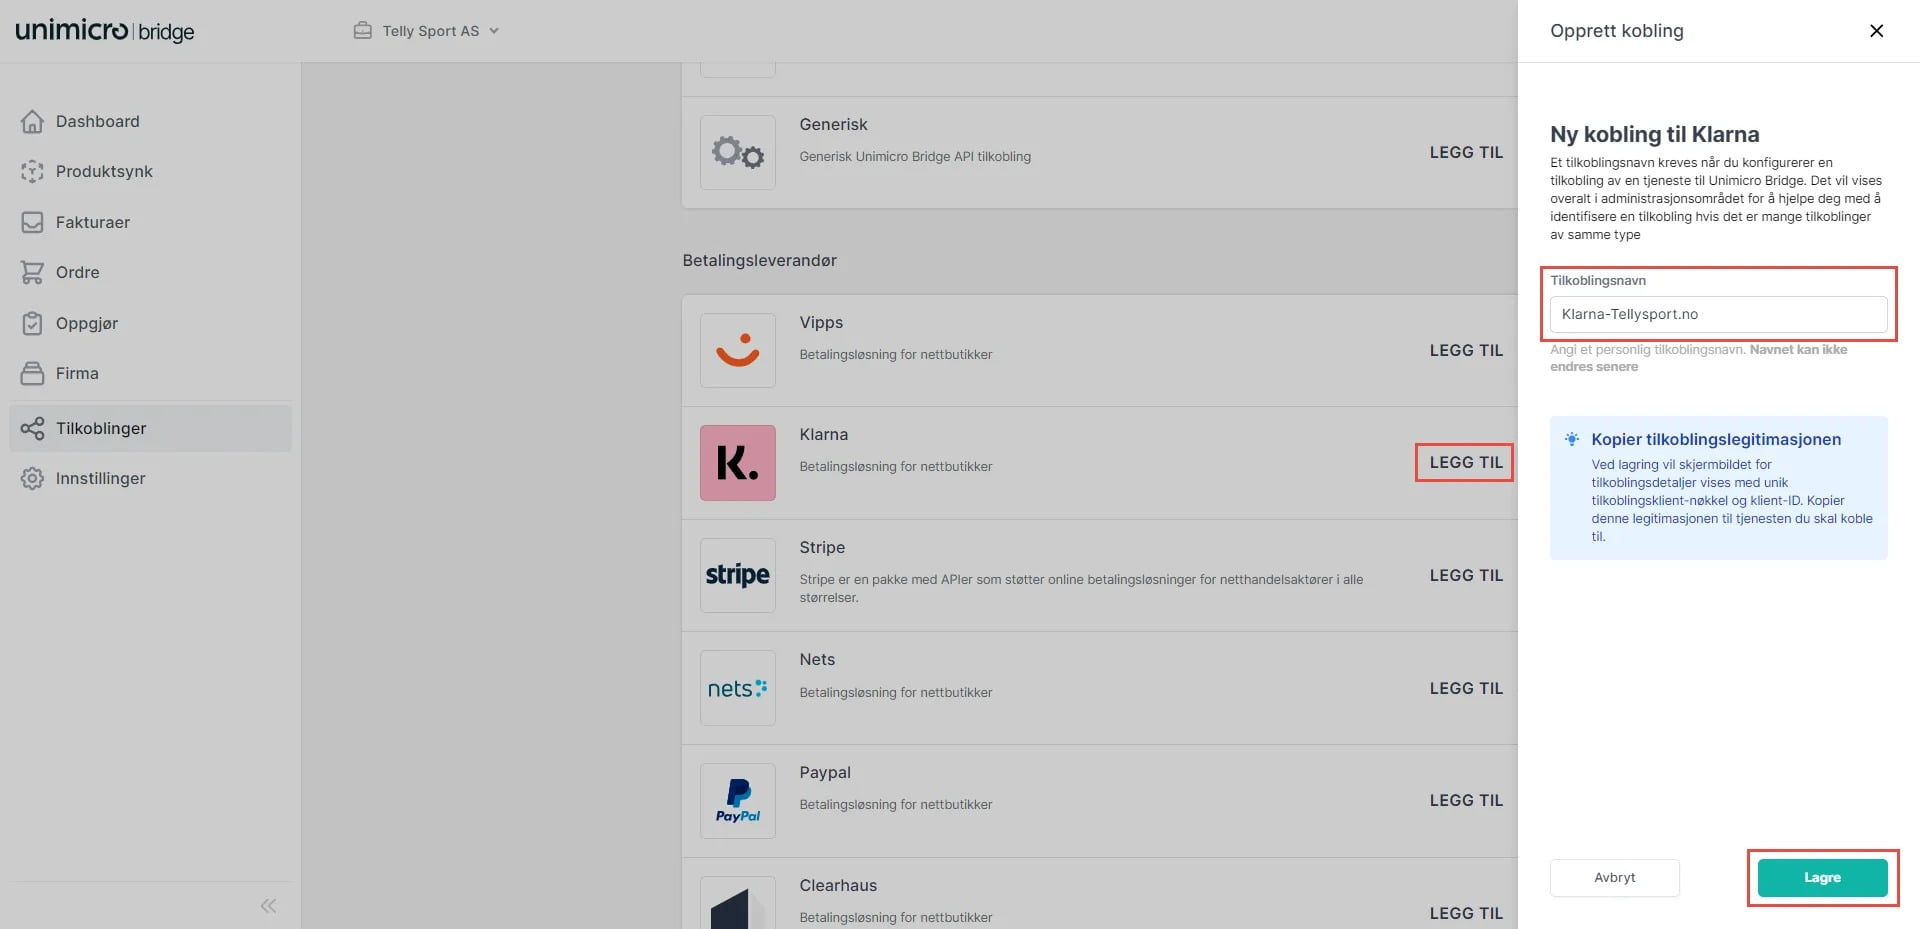Viewport: 1920px width, 929px height.
Task: Click LEGG TIL for Stripe
Action: (x=1466, y=575)
